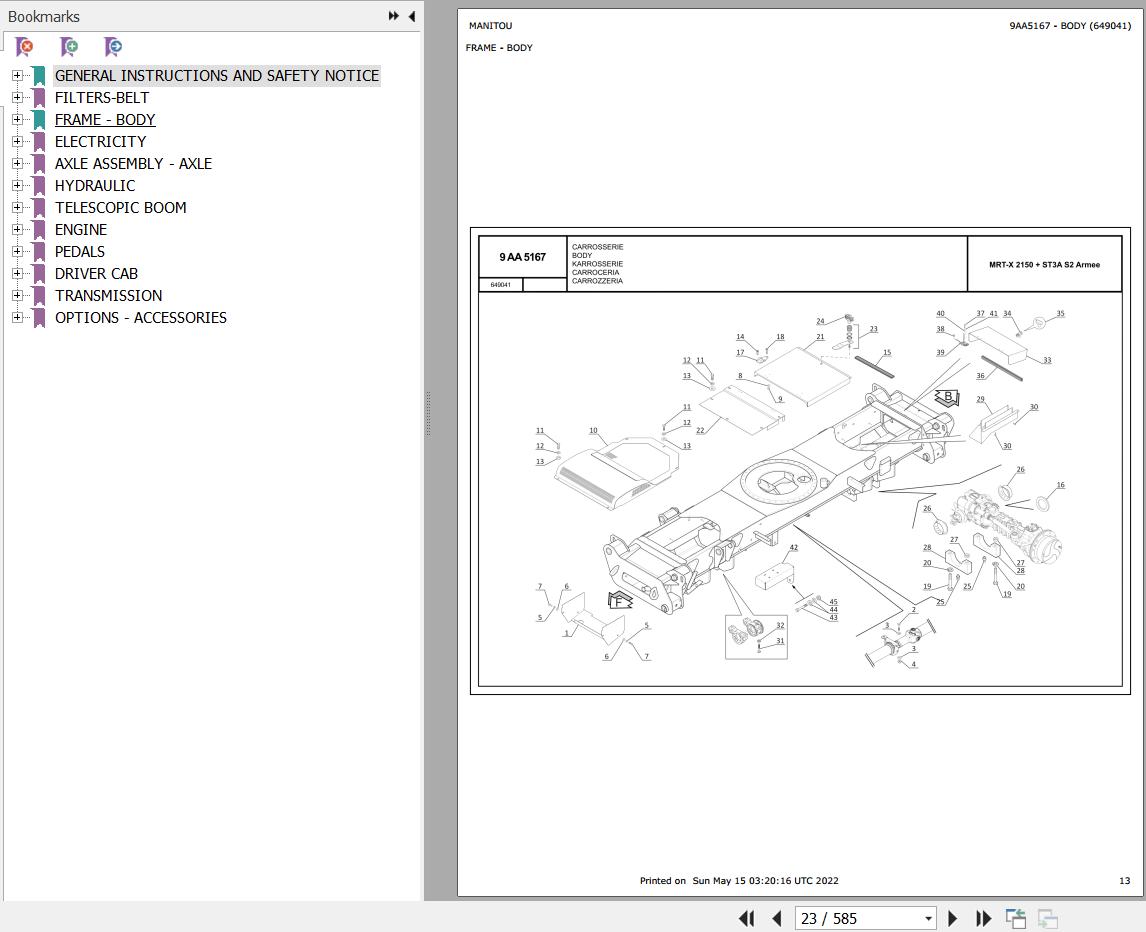Expand the ENGINE bookmark tree node
Viewport: 1146px width, 932px height.
coord(17,230)
